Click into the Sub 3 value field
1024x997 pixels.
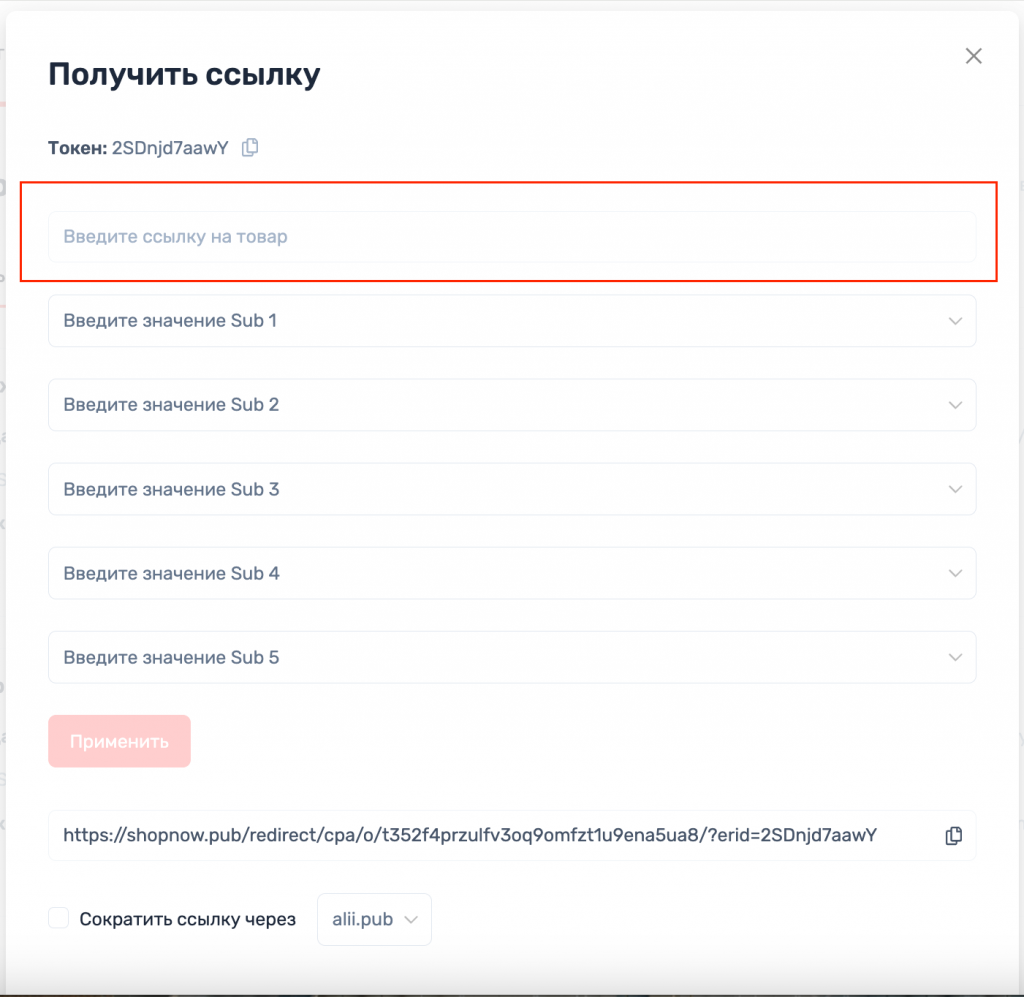[480, 489]
